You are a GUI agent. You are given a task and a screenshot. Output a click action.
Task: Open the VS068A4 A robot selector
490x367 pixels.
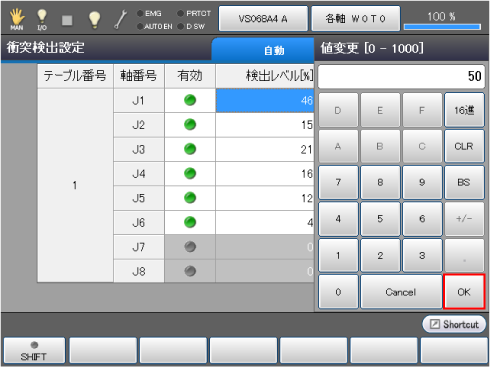[x=263, y=19]
